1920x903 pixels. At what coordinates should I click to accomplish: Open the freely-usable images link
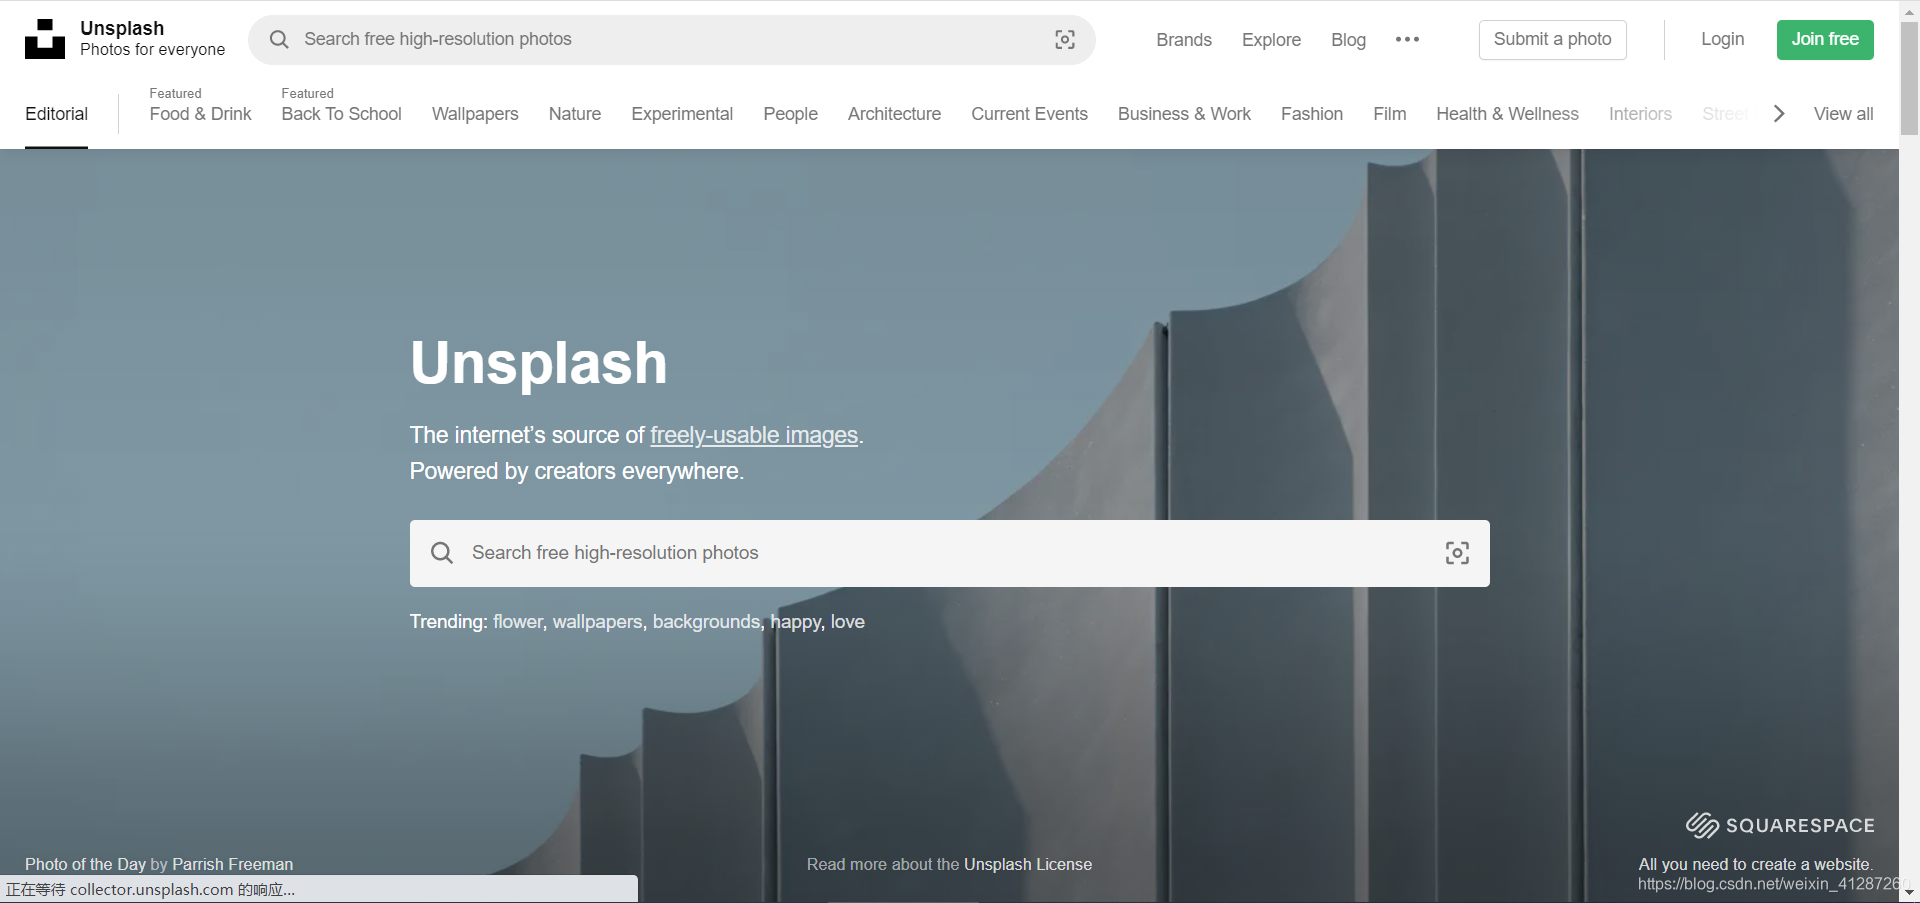coord(754,435)
